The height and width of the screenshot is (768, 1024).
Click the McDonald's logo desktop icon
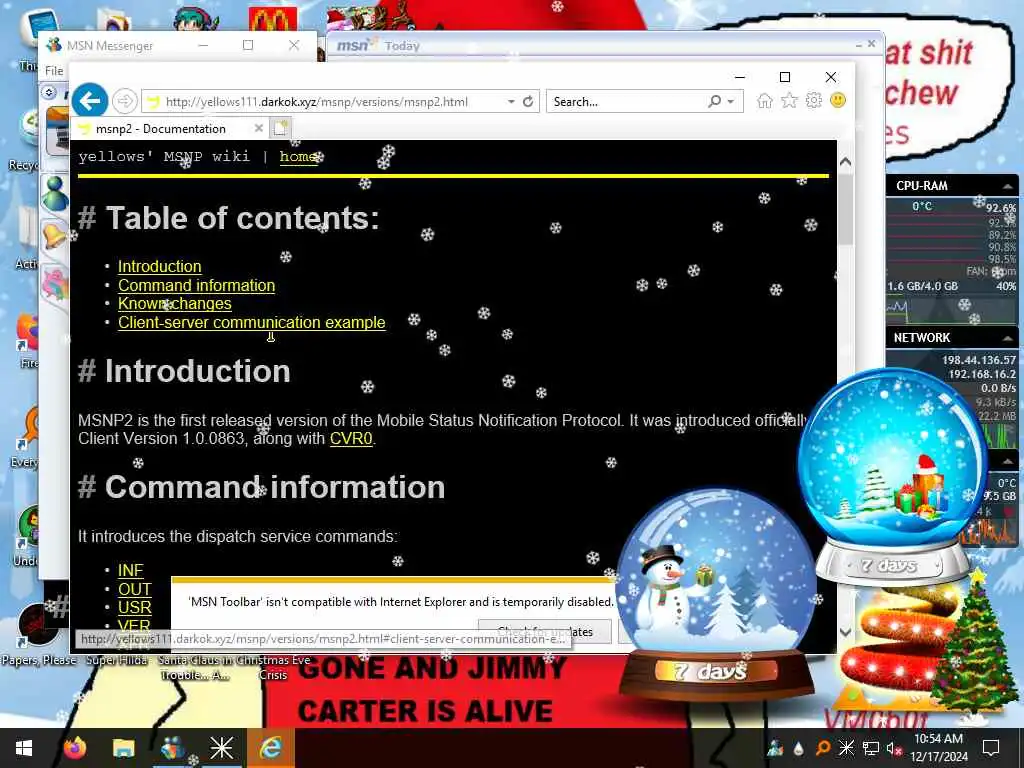coord(272,20)
